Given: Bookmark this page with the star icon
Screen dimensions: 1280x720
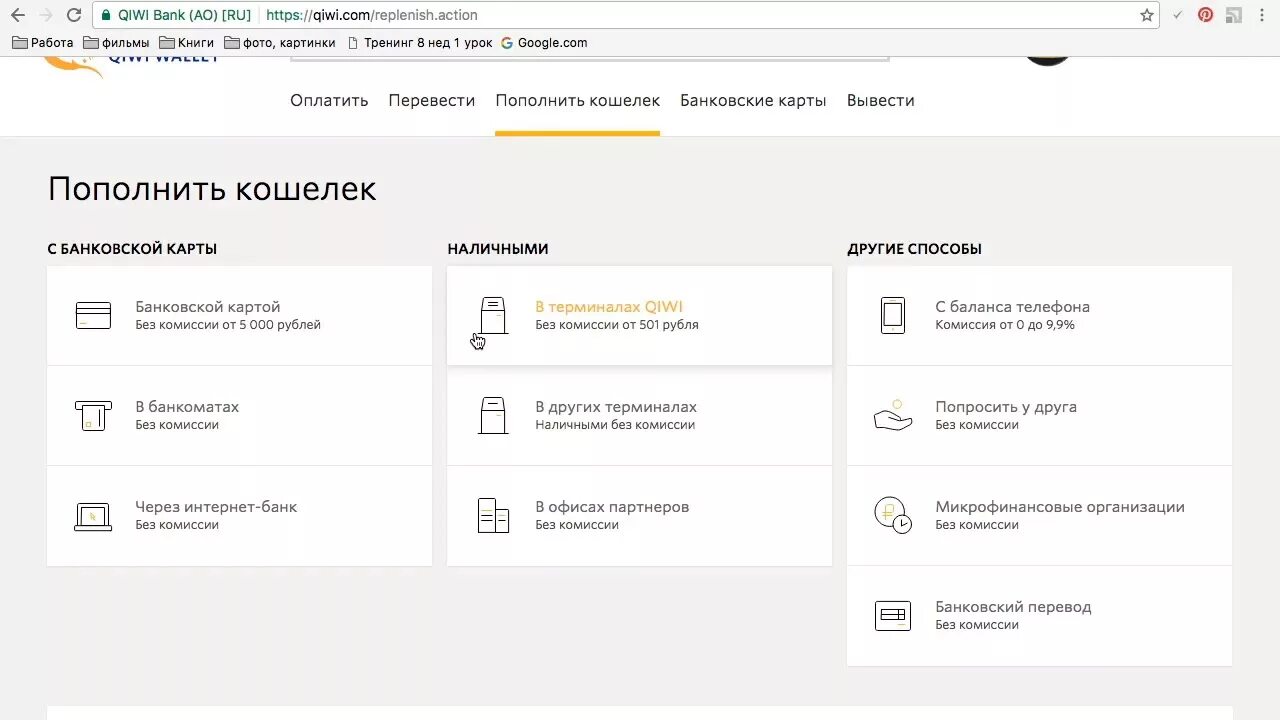Looking at the screenshot, I should [1147, 15].
